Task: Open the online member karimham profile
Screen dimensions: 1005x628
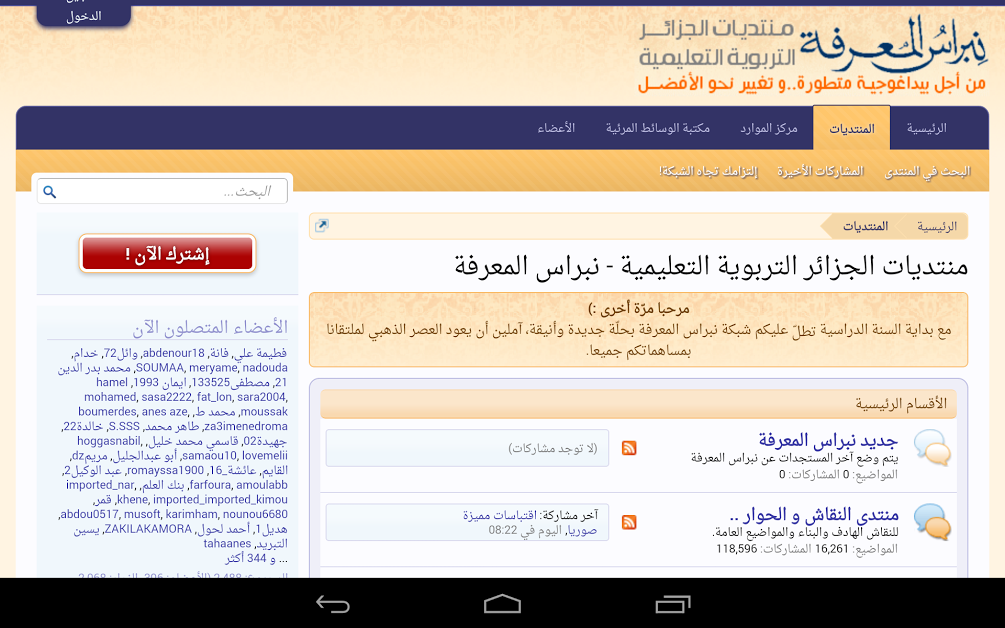Action: pyautogui.click(x=192, y=515)
